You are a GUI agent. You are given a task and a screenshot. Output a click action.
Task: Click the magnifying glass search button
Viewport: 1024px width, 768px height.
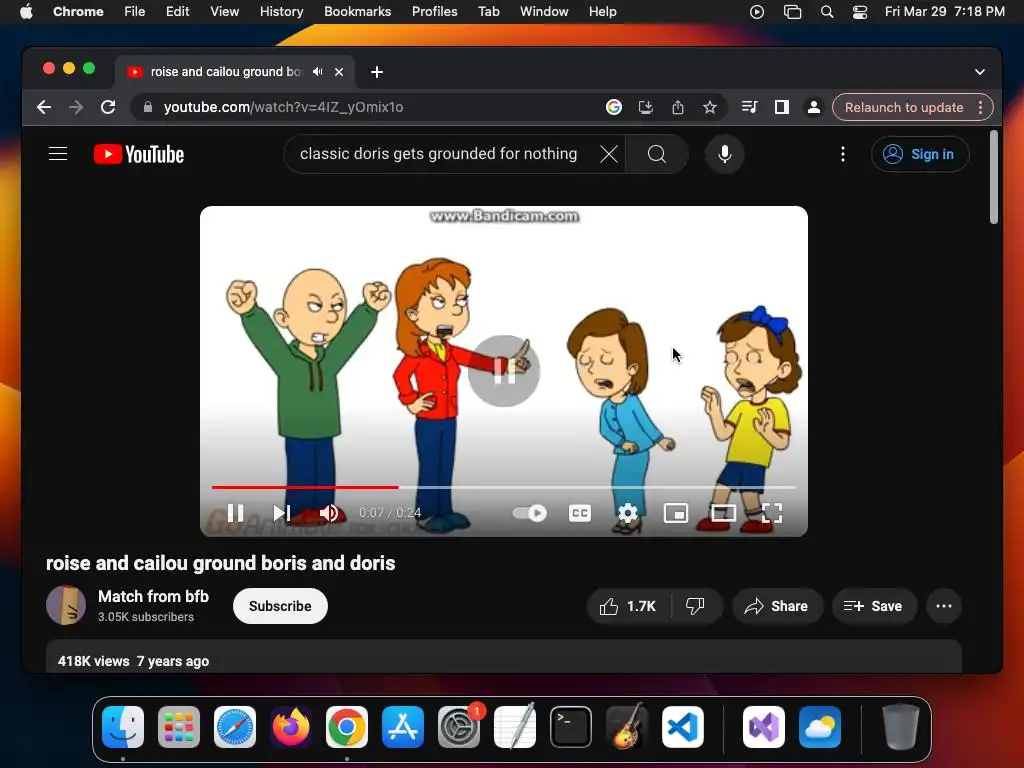point(656,154)
